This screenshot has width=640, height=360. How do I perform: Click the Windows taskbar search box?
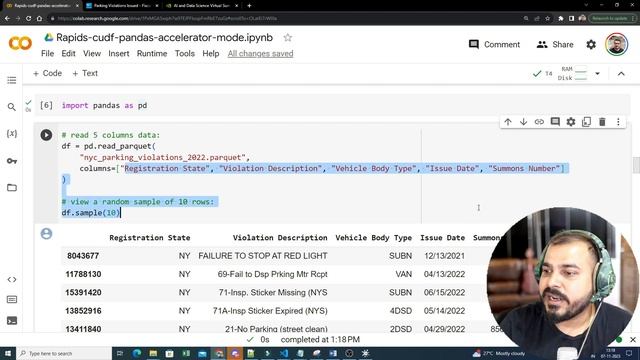click(64, 353)
